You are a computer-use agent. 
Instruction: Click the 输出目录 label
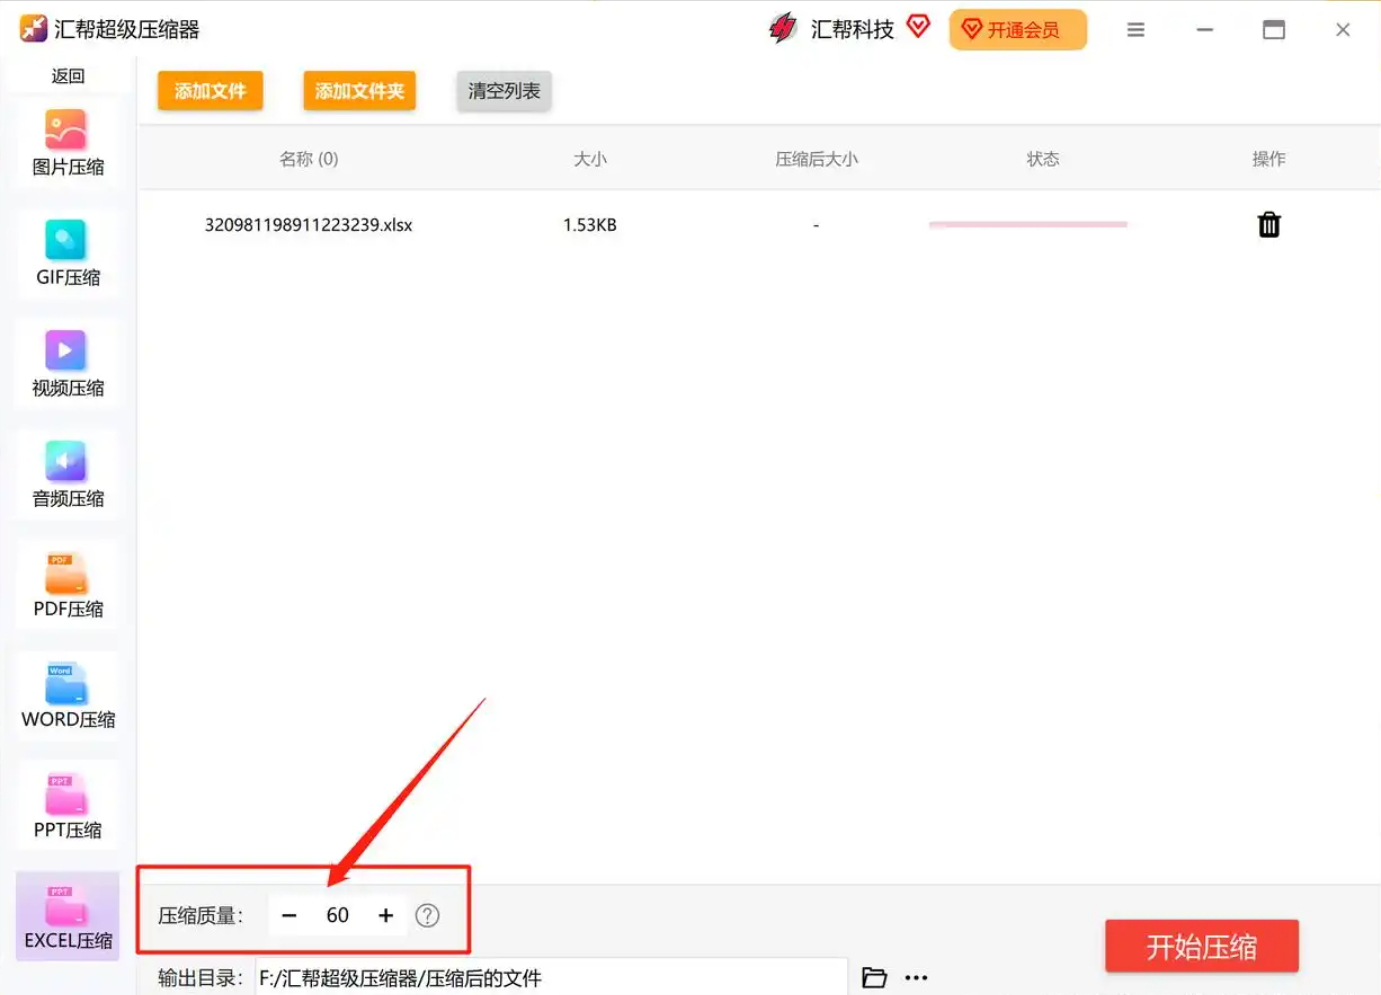click(201, 978)
